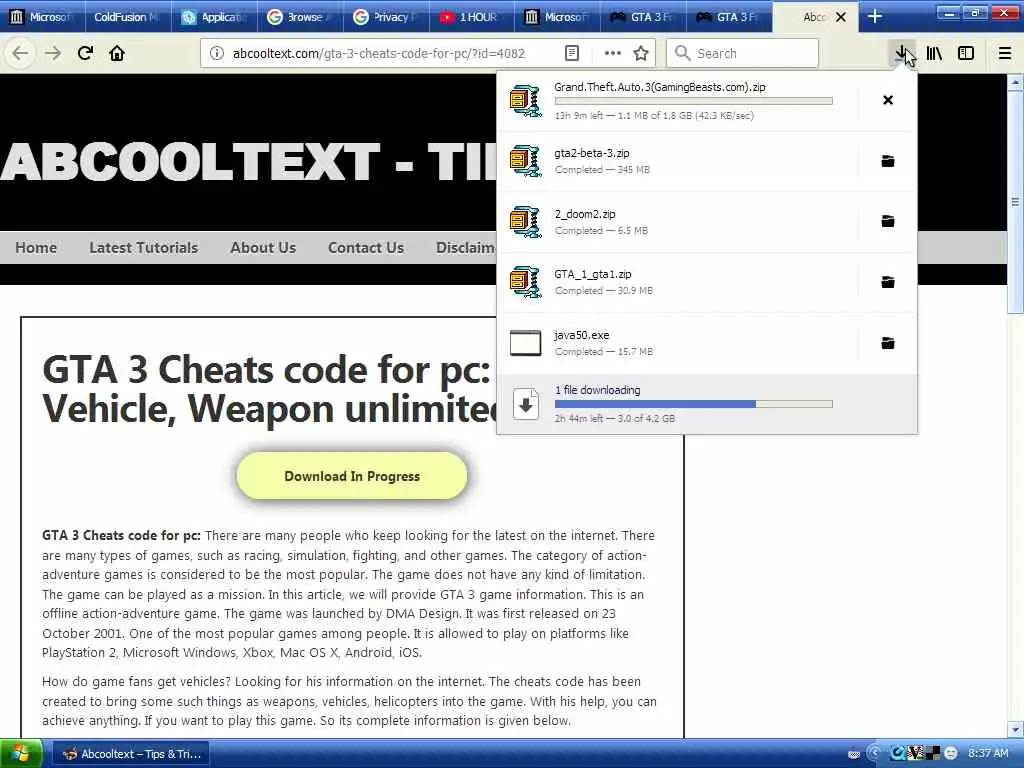The image size is (1024, 768).
Task: Click the 2_doom2.zip archive icon
Action: (526, 221)
